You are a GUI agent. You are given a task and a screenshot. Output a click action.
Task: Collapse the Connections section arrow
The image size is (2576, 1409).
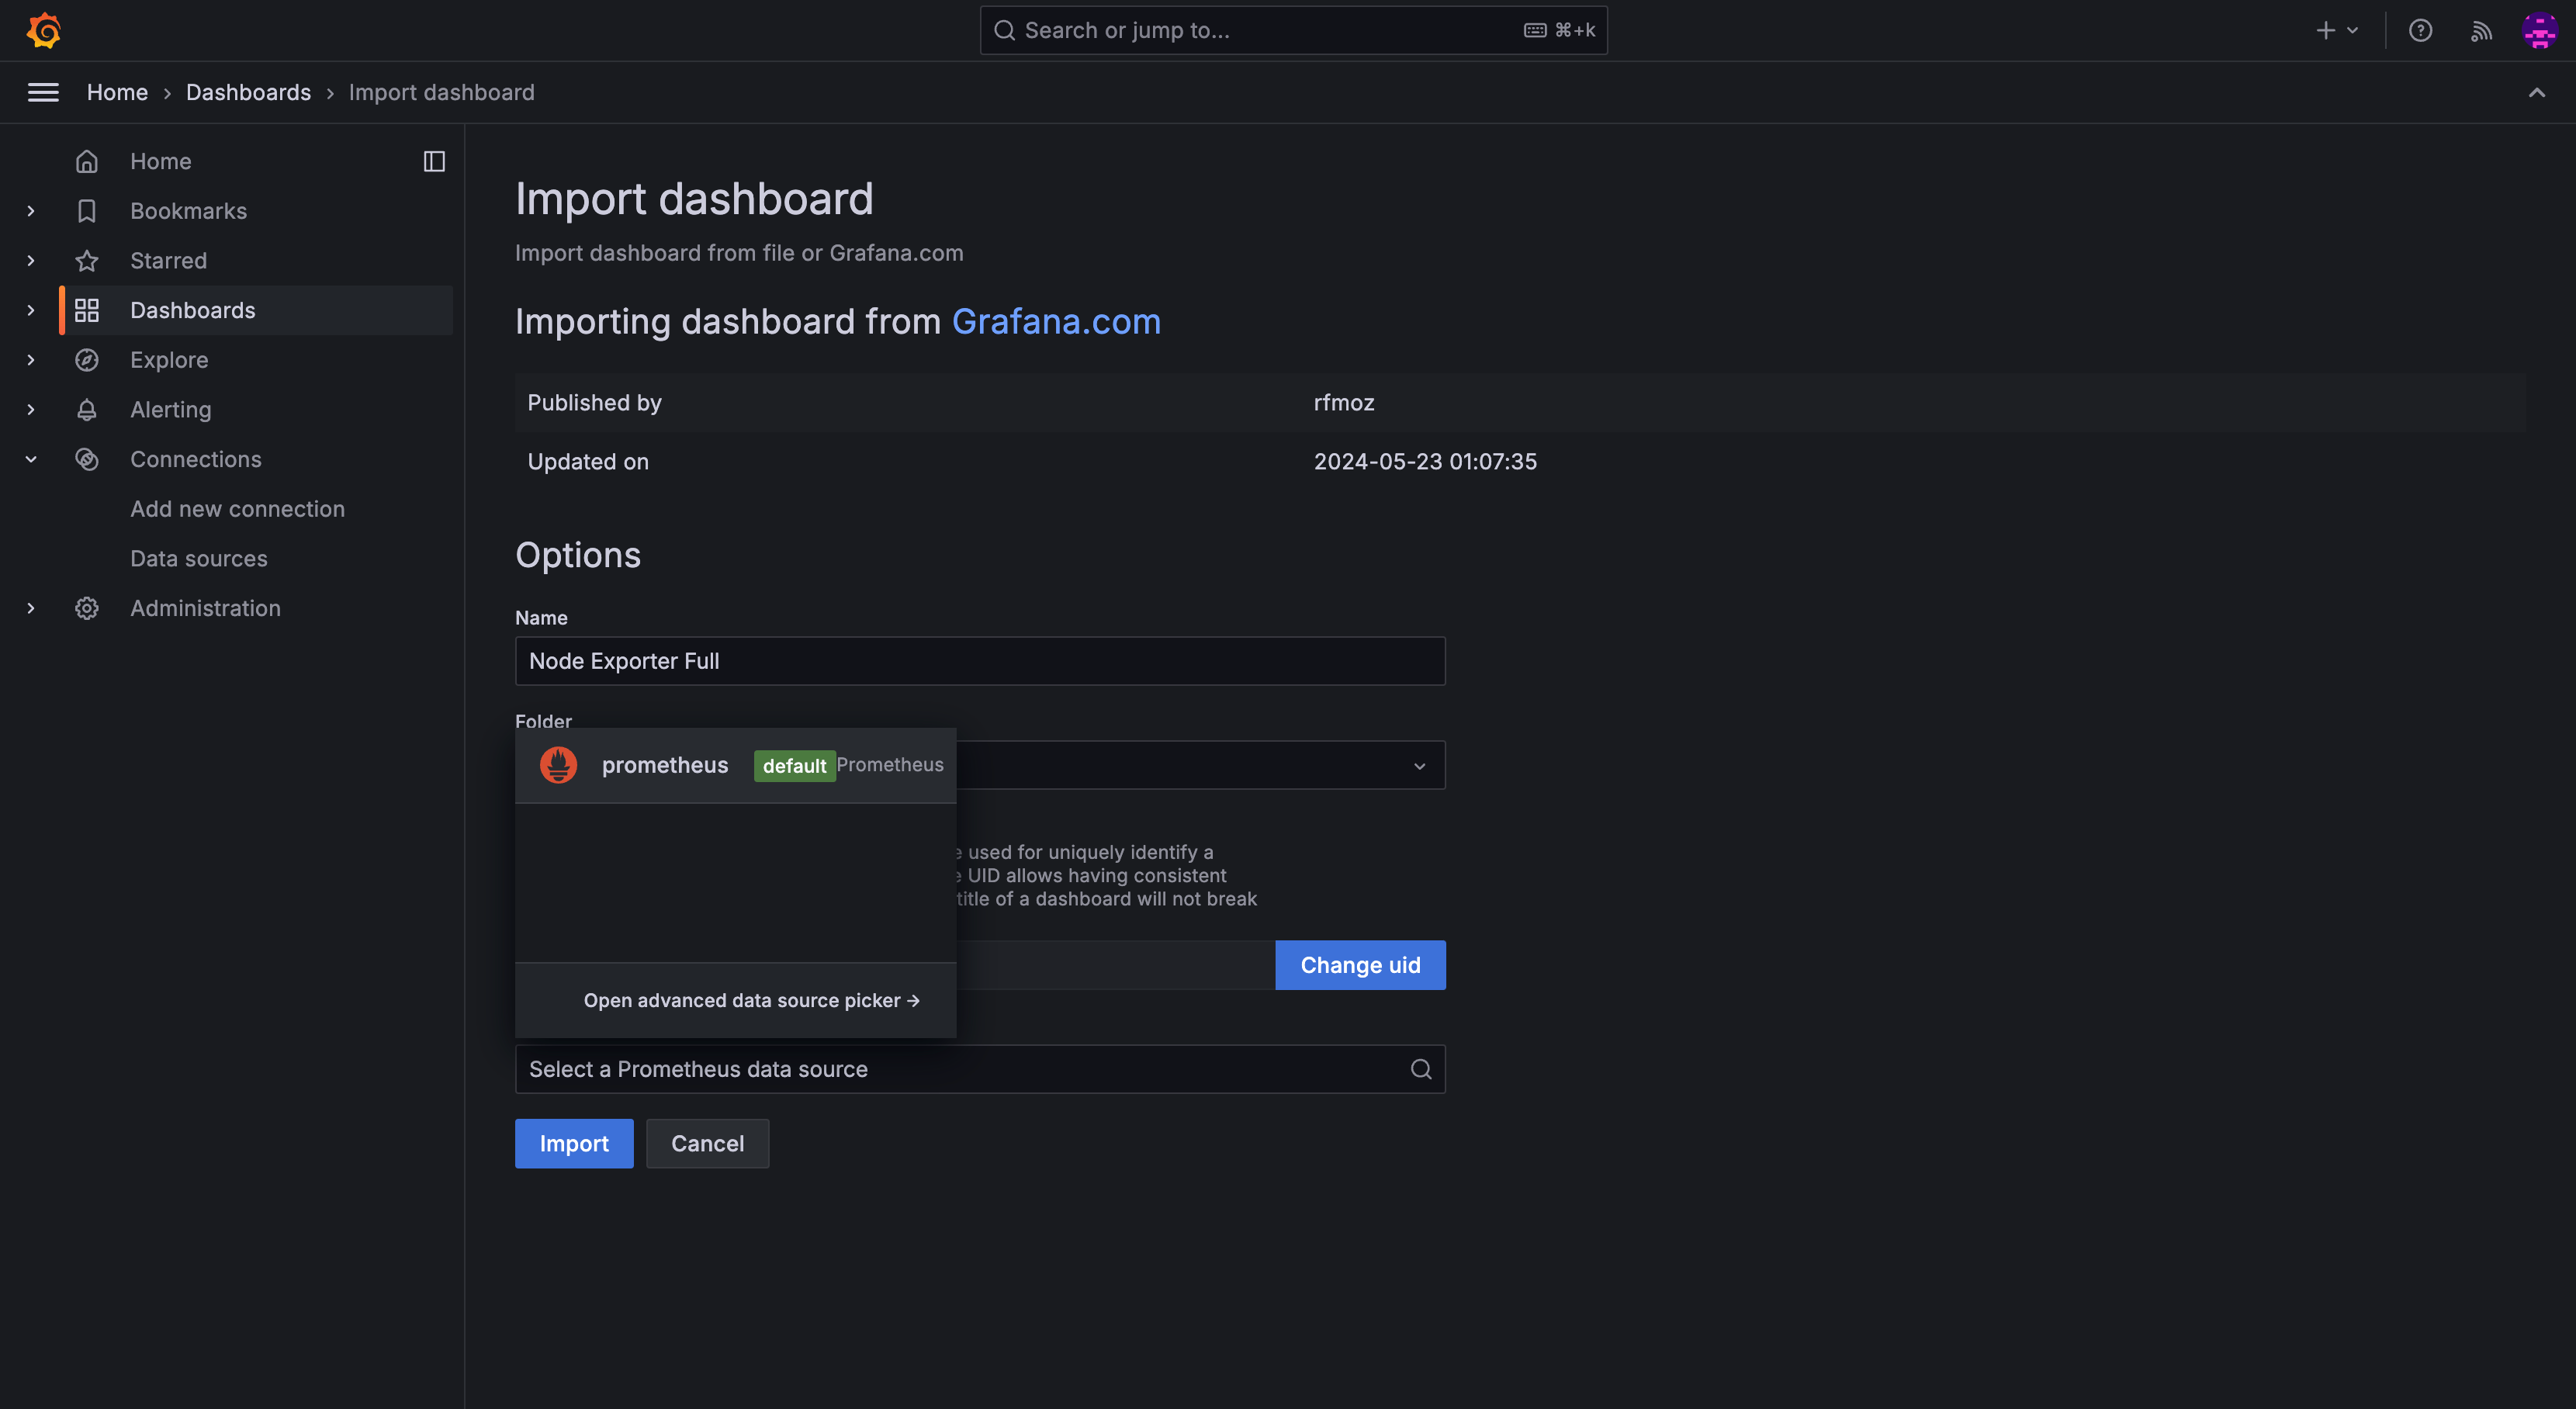pos(31,459)
